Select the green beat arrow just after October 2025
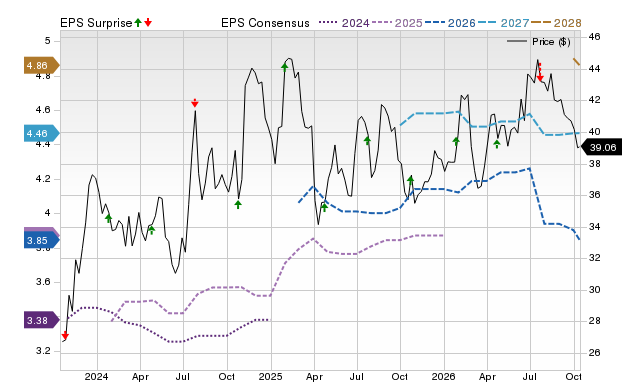Viewport: 640px width, 382px height. point(411,180)
